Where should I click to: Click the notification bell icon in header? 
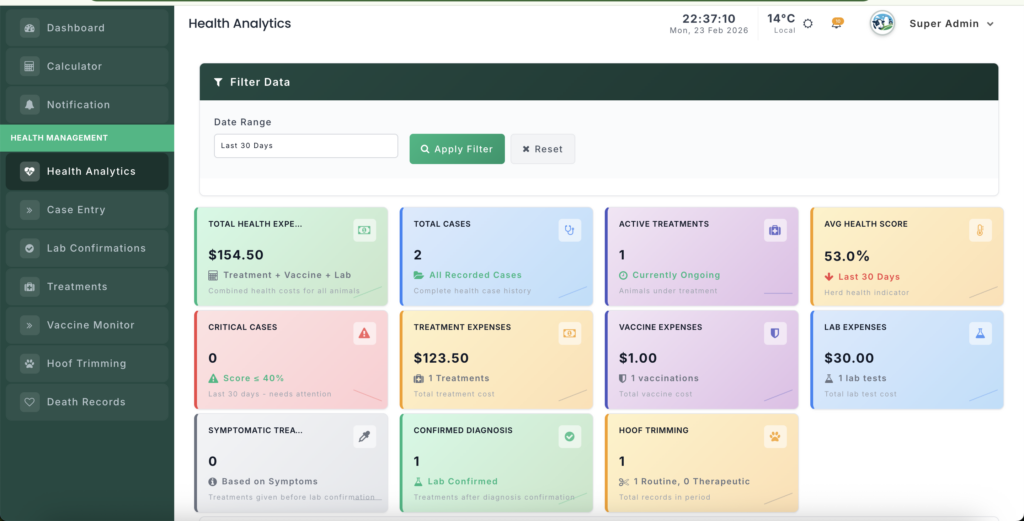click(x=837, y=23)
